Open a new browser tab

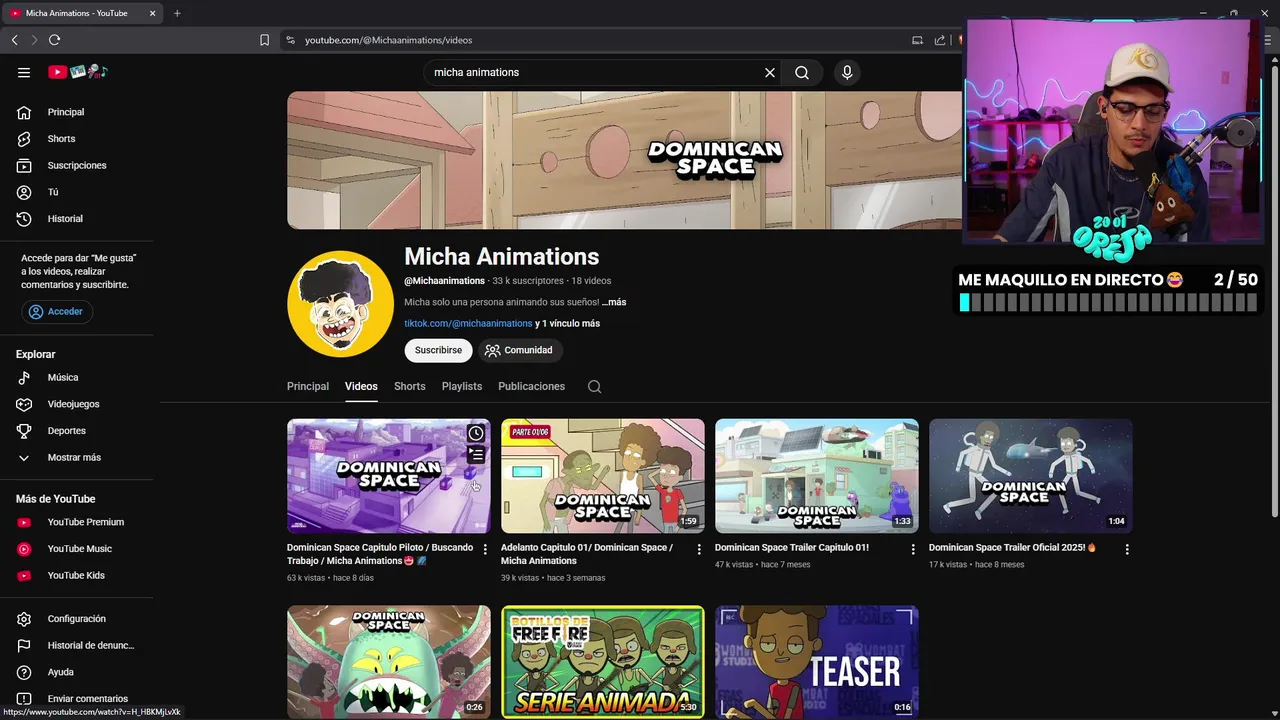click(x=177, y=13)
